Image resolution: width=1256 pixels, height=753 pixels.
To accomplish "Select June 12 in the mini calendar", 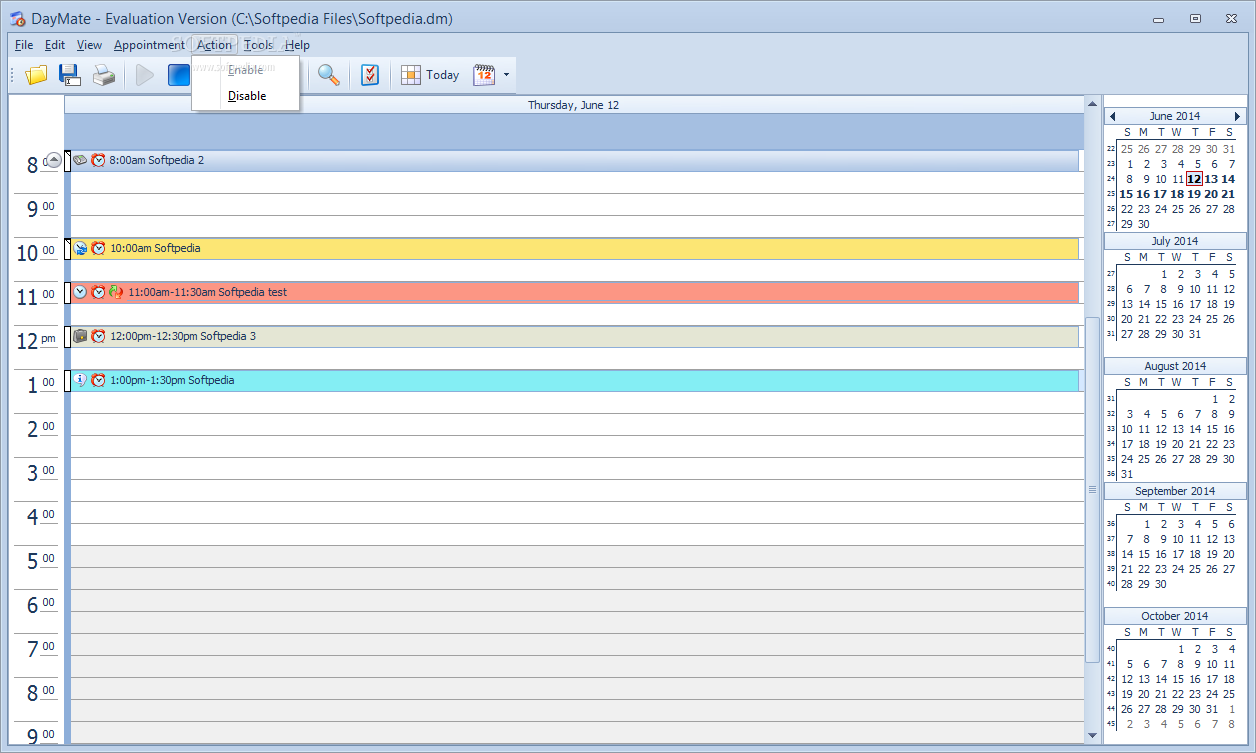I will (1194, 179).
